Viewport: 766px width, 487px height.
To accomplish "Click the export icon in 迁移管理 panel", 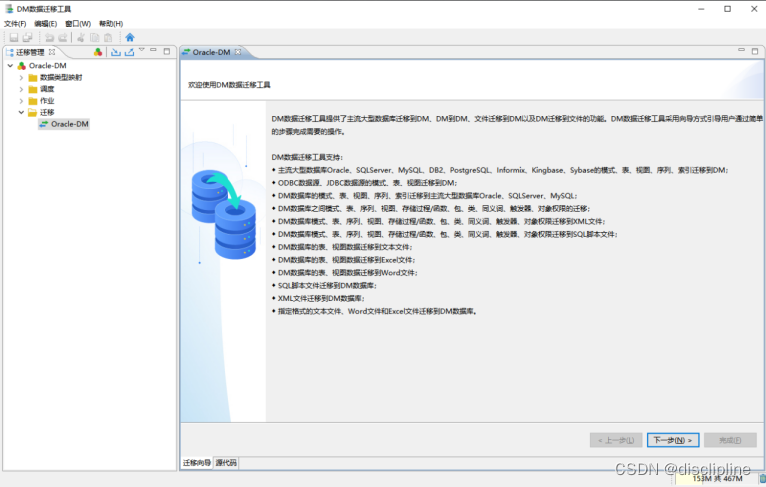I will click(129, 52).
